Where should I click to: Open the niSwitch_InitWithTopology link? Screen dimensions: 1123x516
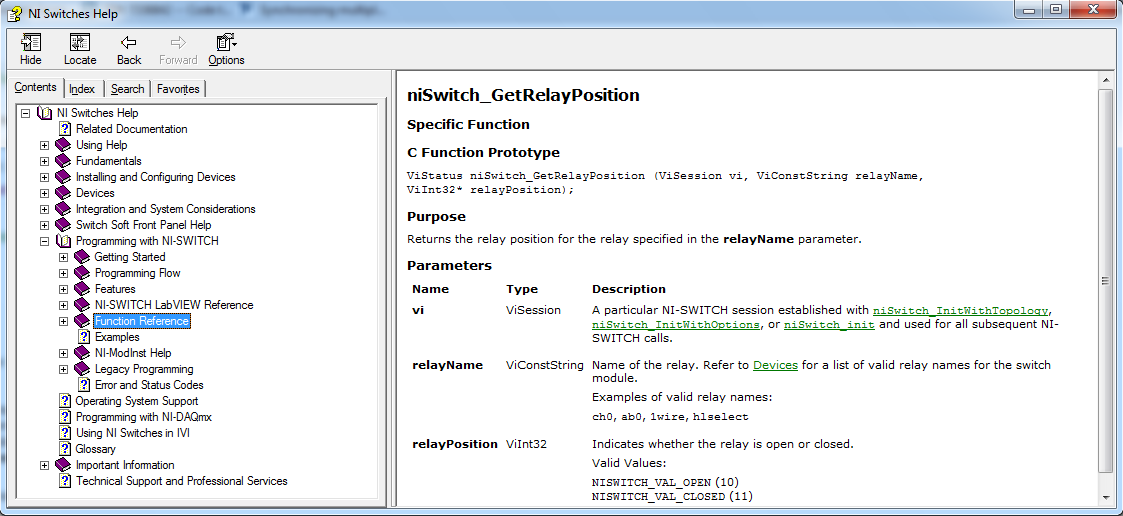pos(960,311)
